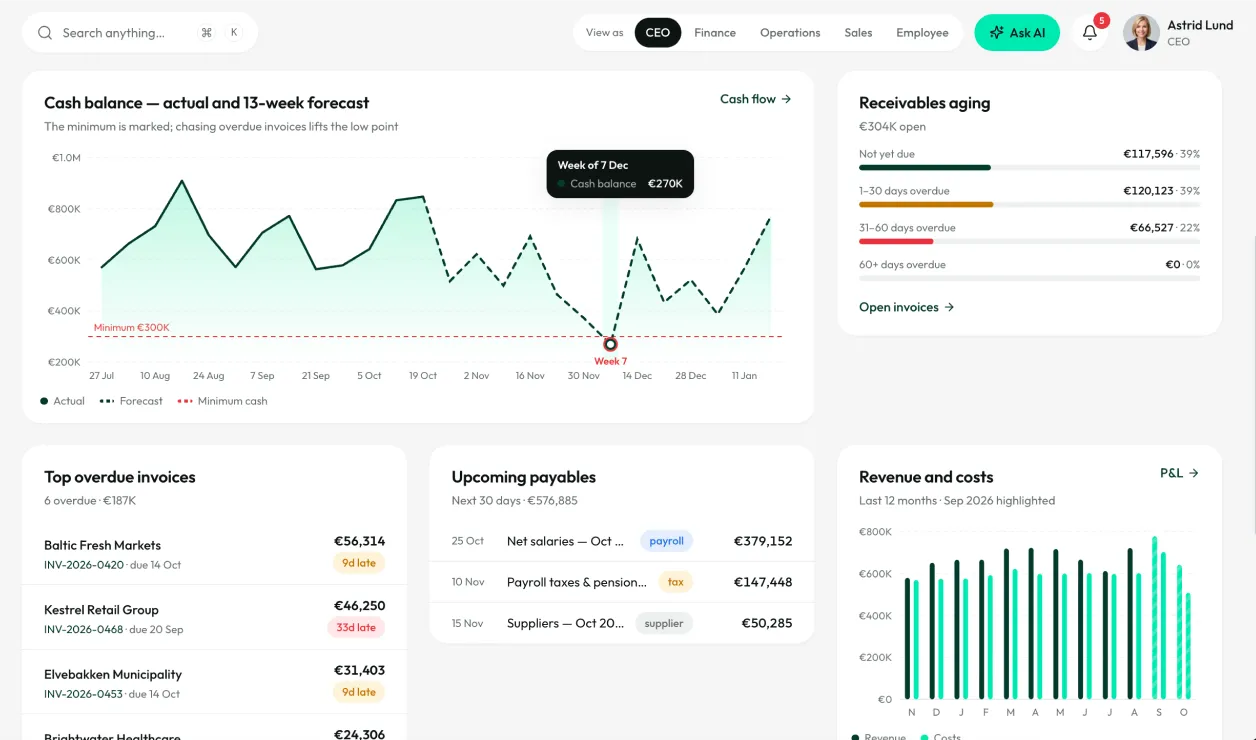The height and width of the screenshot is (740, 1256).
Task: Click the Week 7 minimum marker
Action: tap(610, 344)
